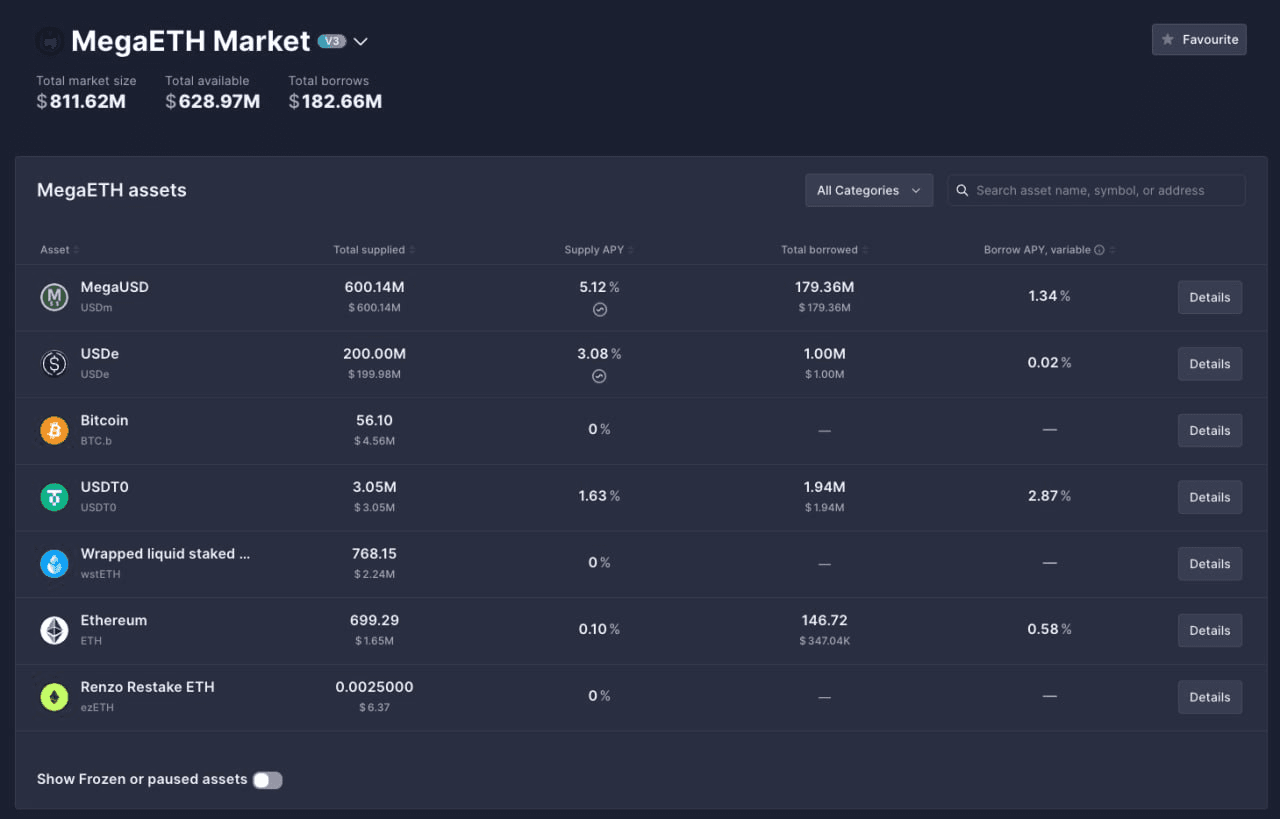Open Details for USDe
Screen dimensions: 1280x819
click(1210, 364)
